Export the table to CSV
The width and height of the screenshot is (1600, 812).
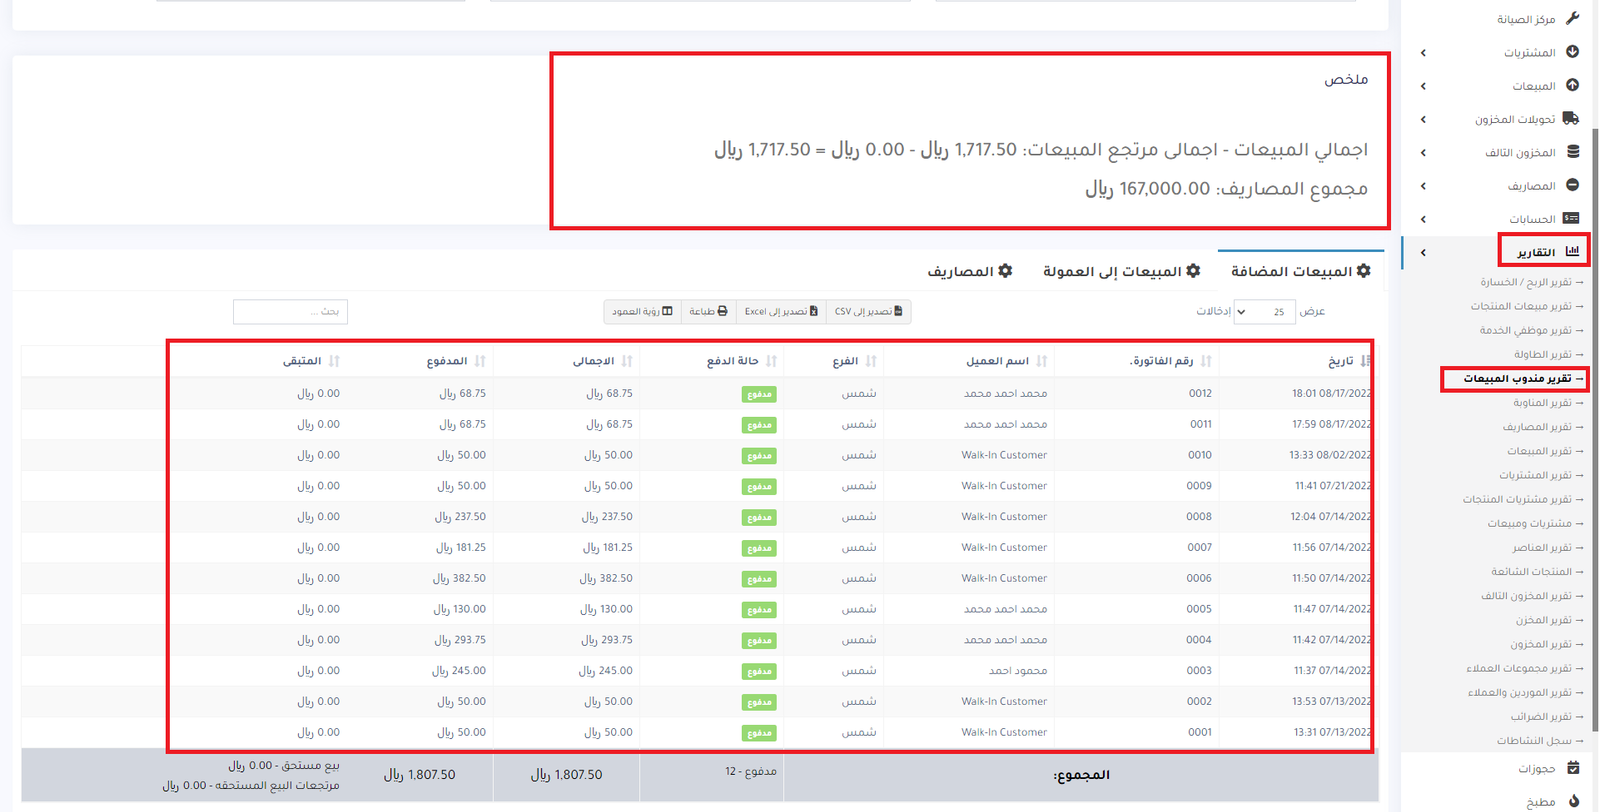(868, 312)
